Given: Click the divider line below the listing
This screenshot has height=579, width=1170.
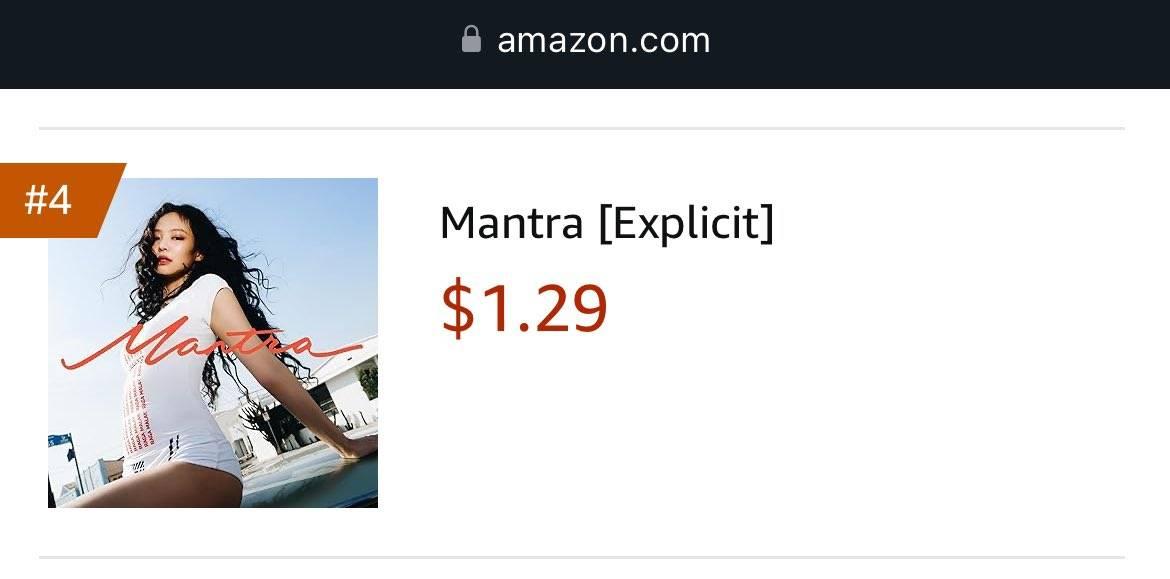Looking at the screenshot, I should click(x=582, y=557).
